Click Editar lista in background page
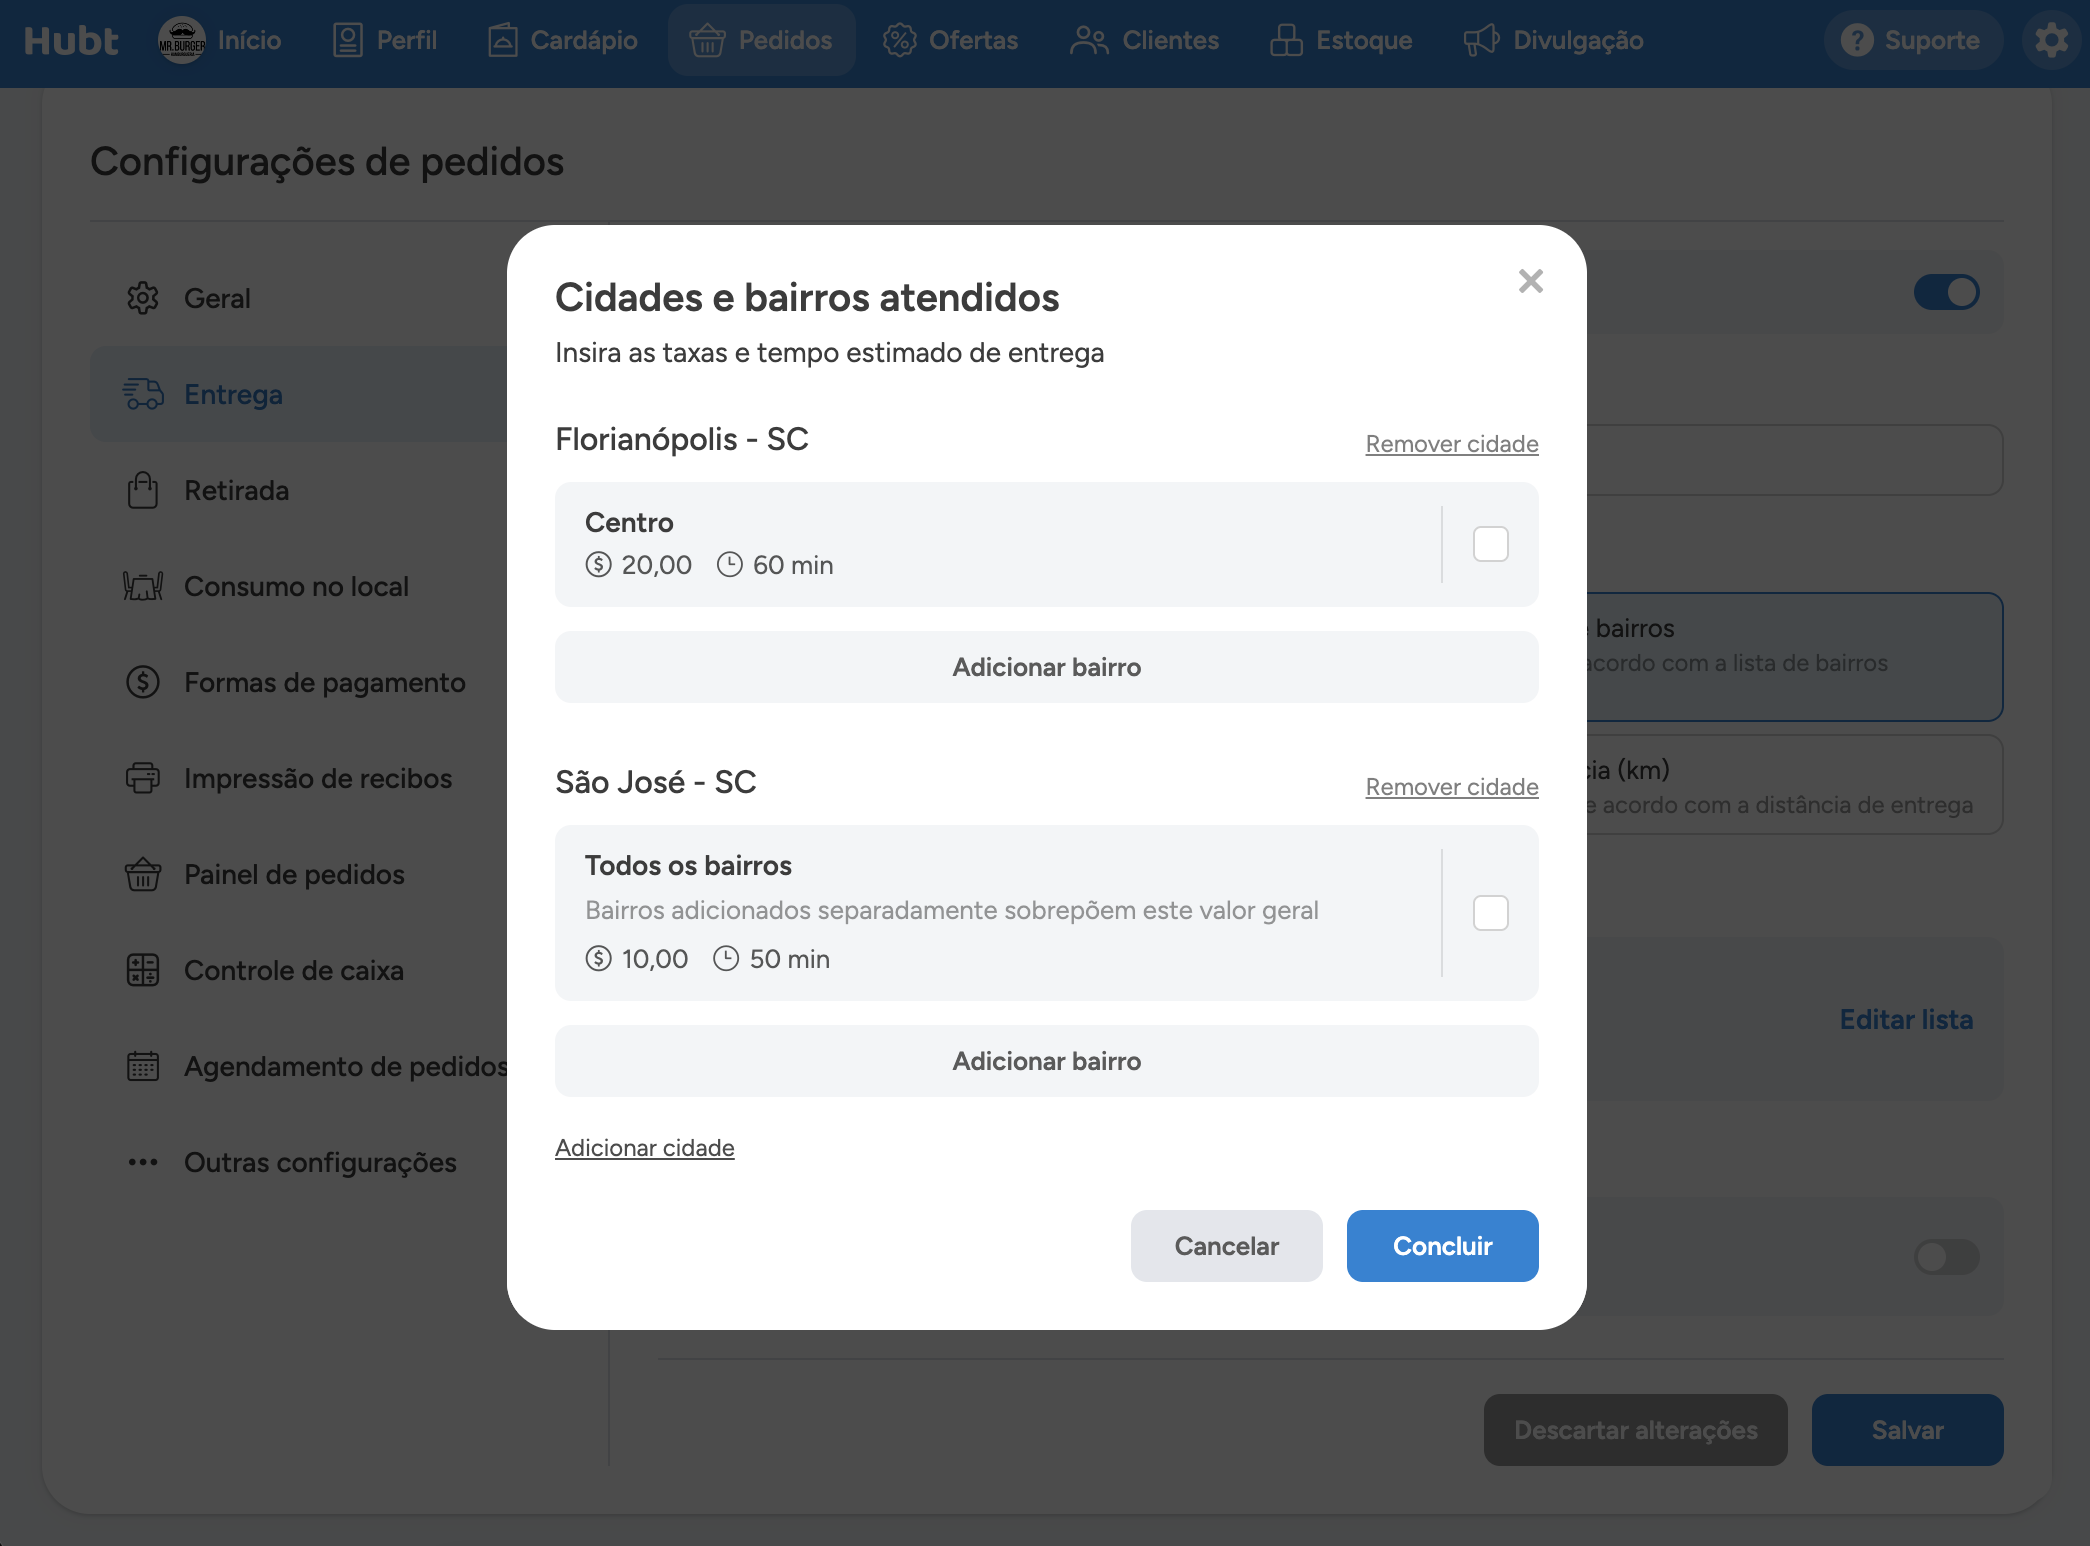2090x1546 pixels. (1906, 1020)
